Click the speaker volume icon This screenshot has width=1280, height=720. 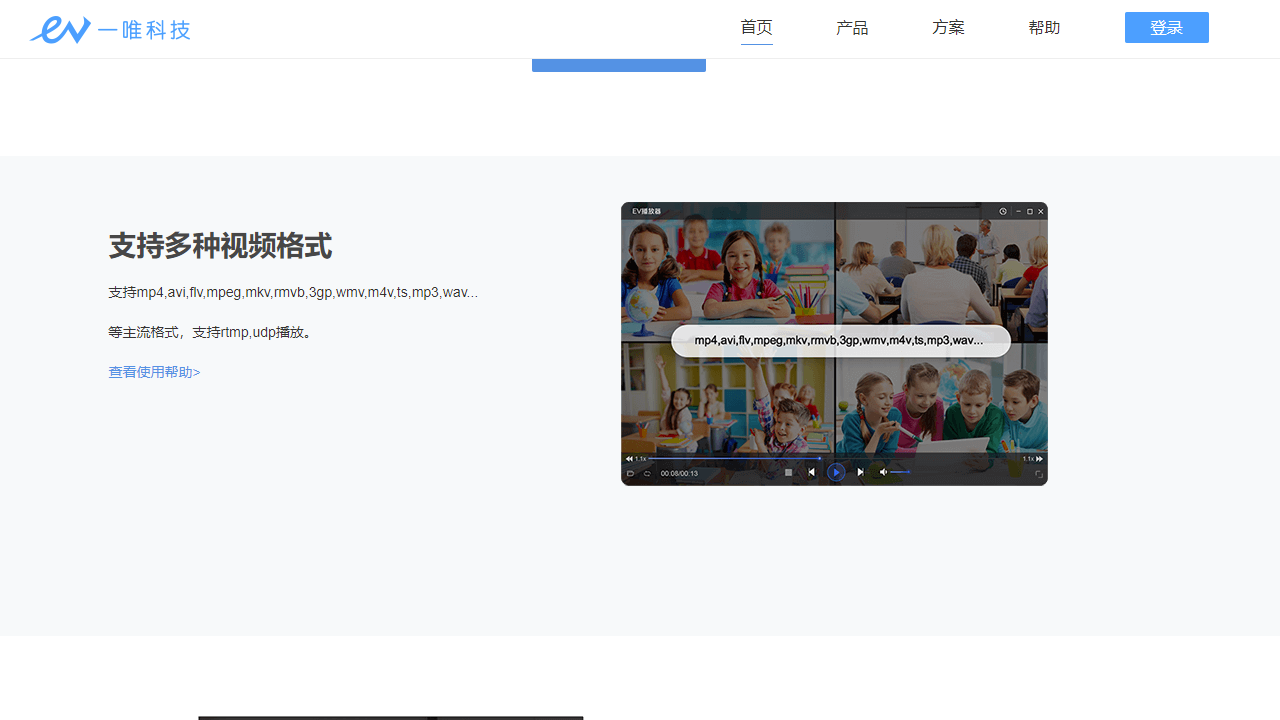tap(883, 472)
